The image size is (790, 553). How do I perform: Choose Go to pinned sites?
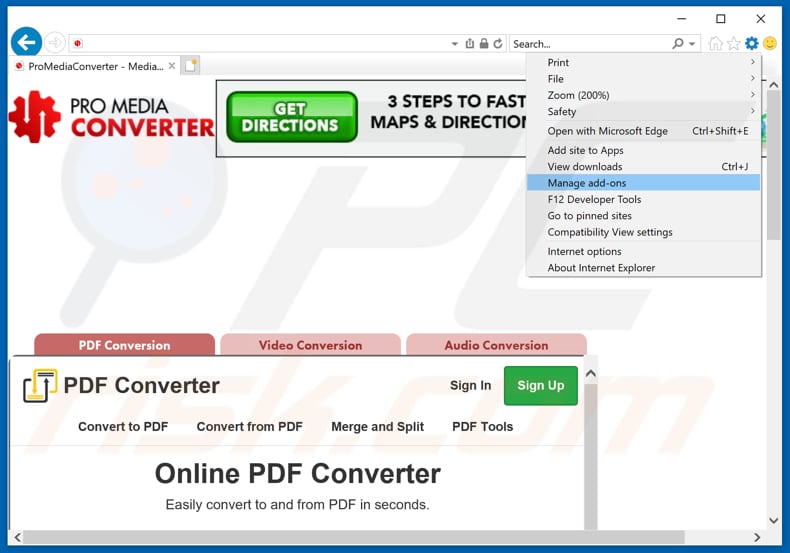pyautogui.click(x=644, y=216)
